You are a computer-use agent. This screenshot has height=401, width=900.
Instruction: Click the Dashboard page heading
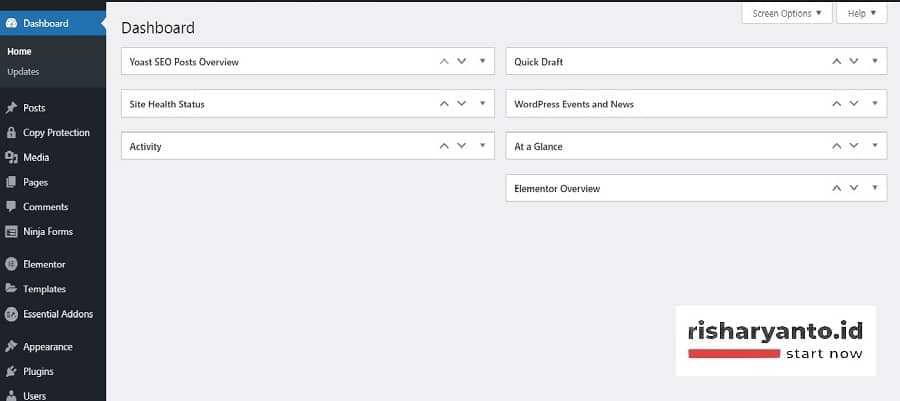(x=158, y=28)
